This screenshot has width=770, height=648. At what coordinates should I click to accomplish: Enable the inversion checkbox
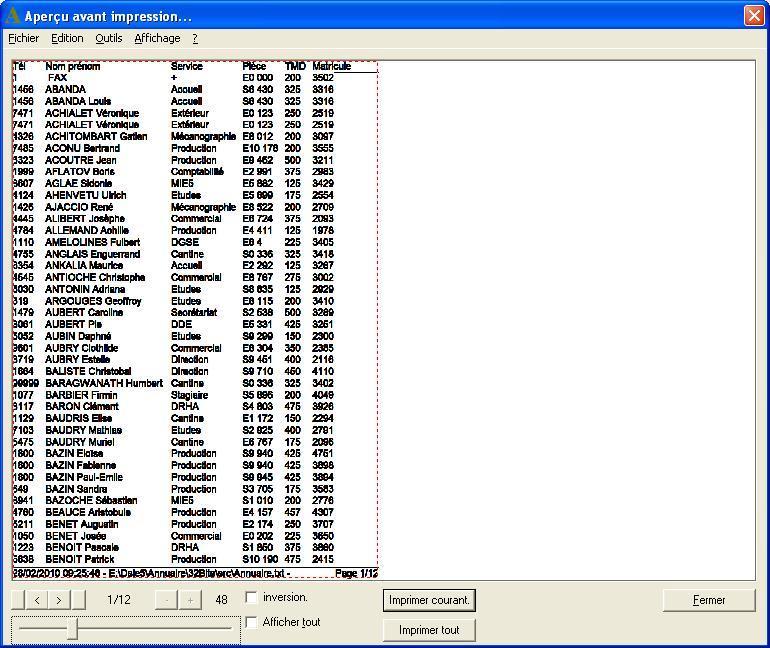point(251,597)
